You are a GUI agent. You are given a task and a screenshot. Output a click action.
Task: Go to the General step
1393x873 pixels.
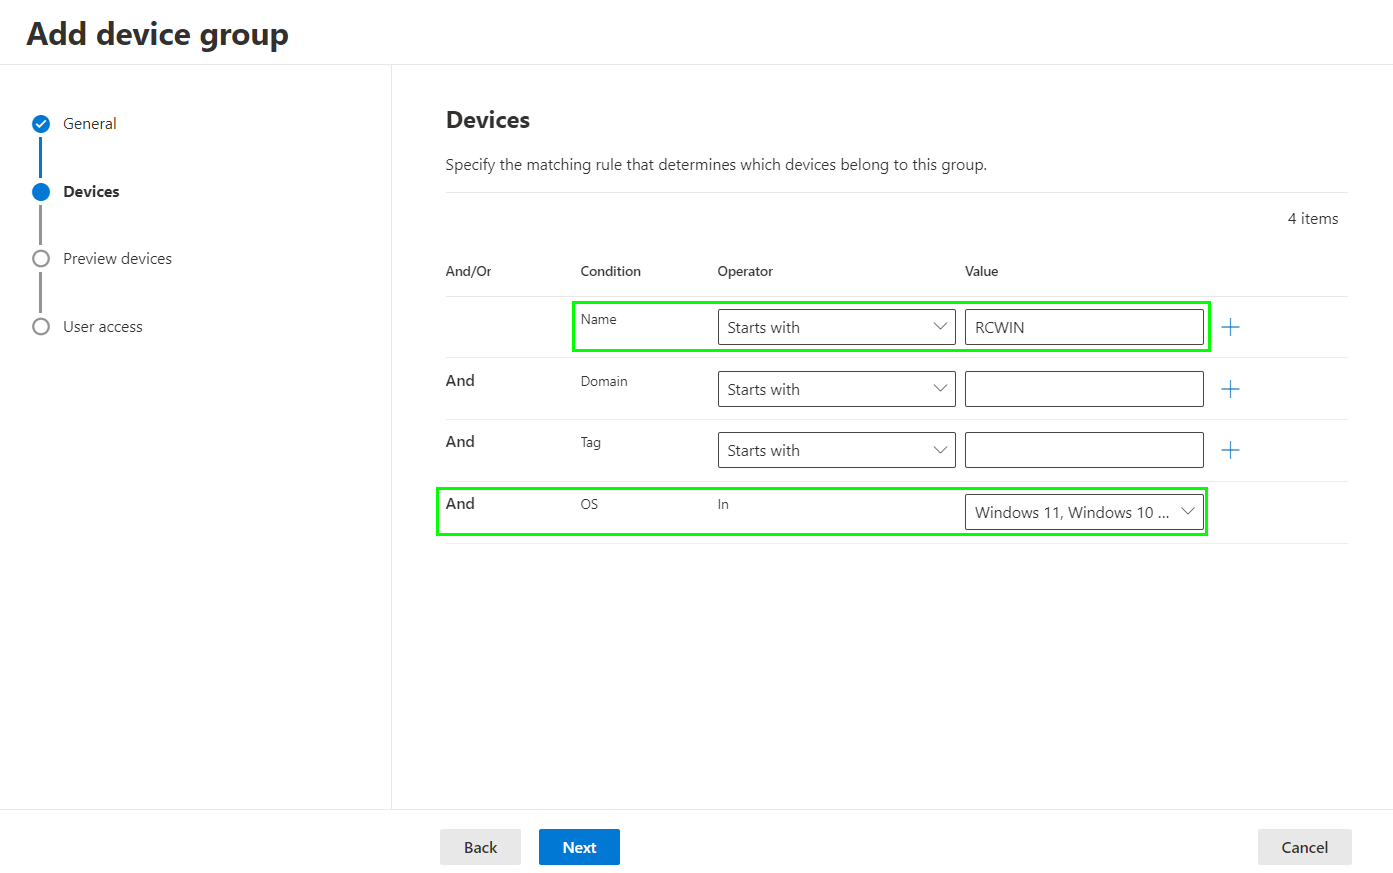coord(90,124)
